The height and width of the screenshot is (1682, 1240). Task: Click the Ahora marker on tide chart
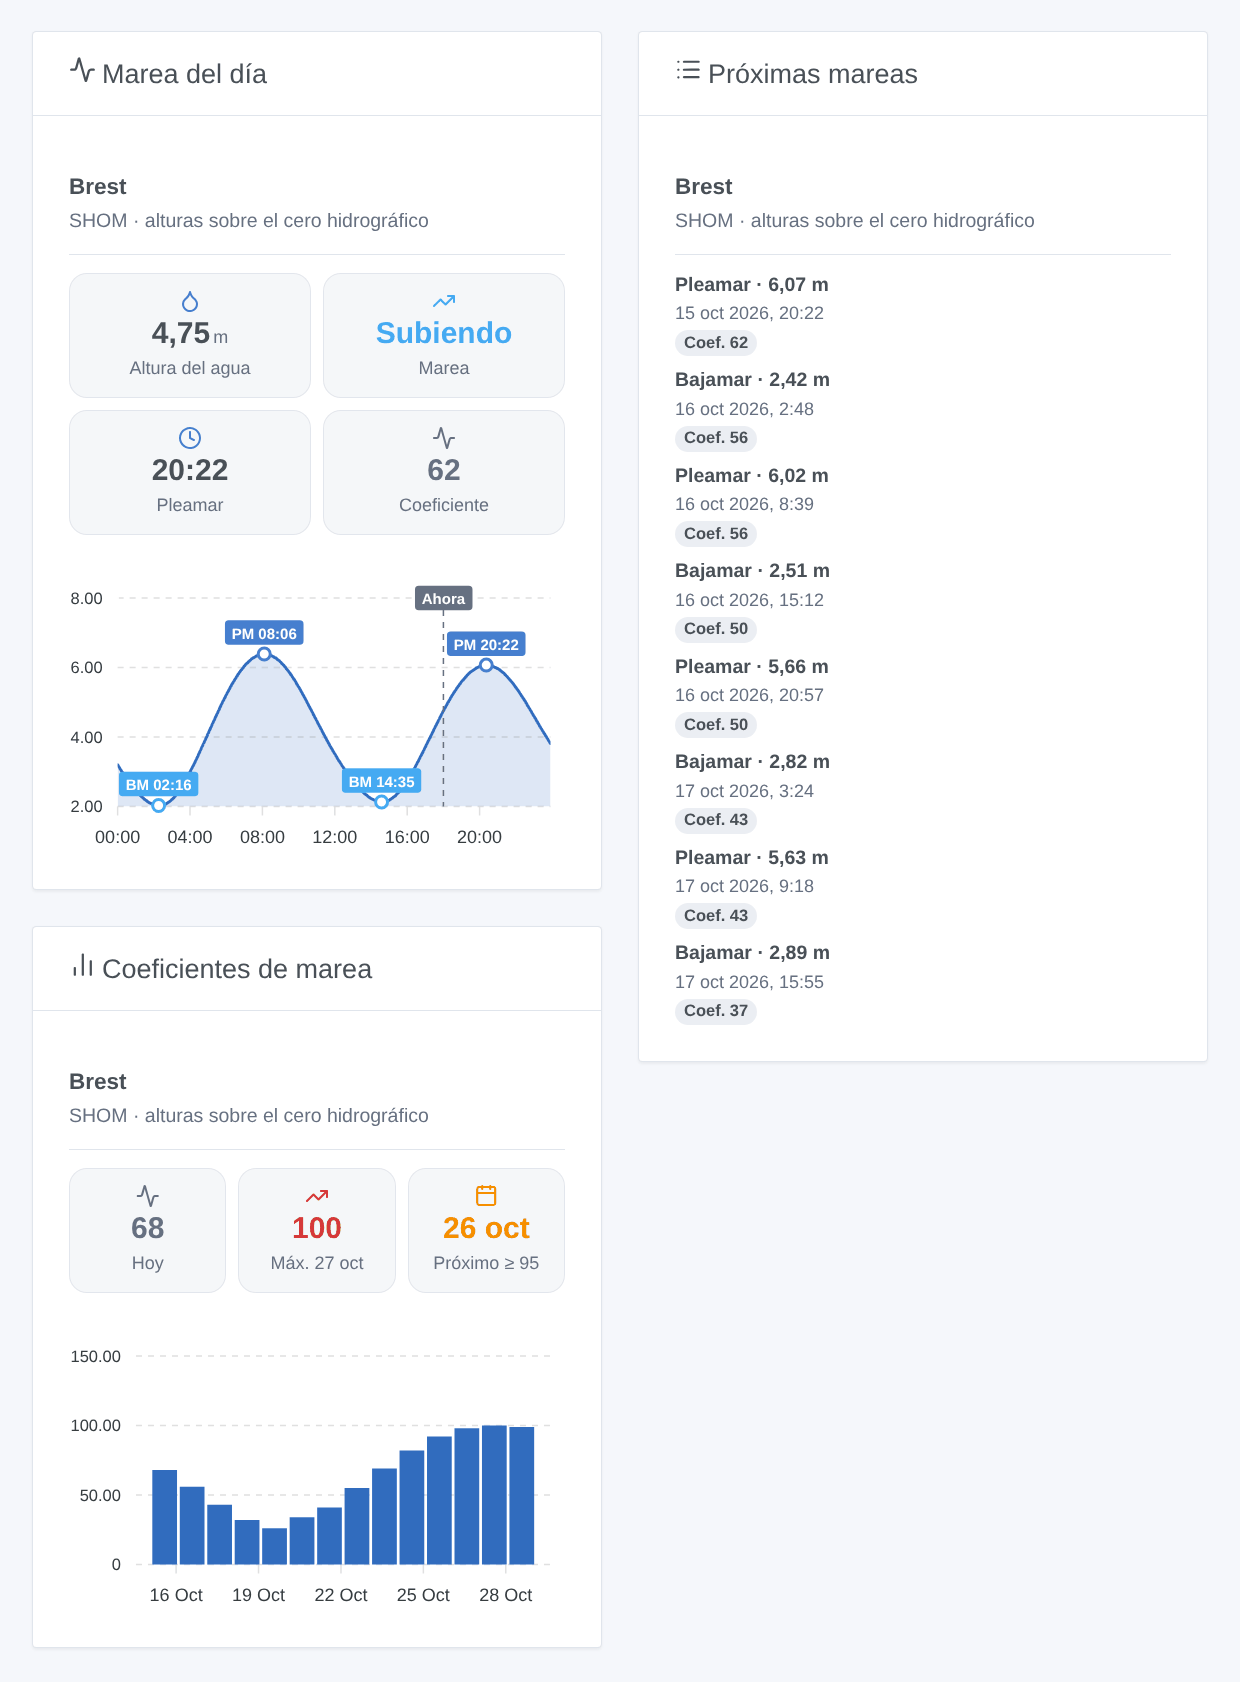coord(444,599)
